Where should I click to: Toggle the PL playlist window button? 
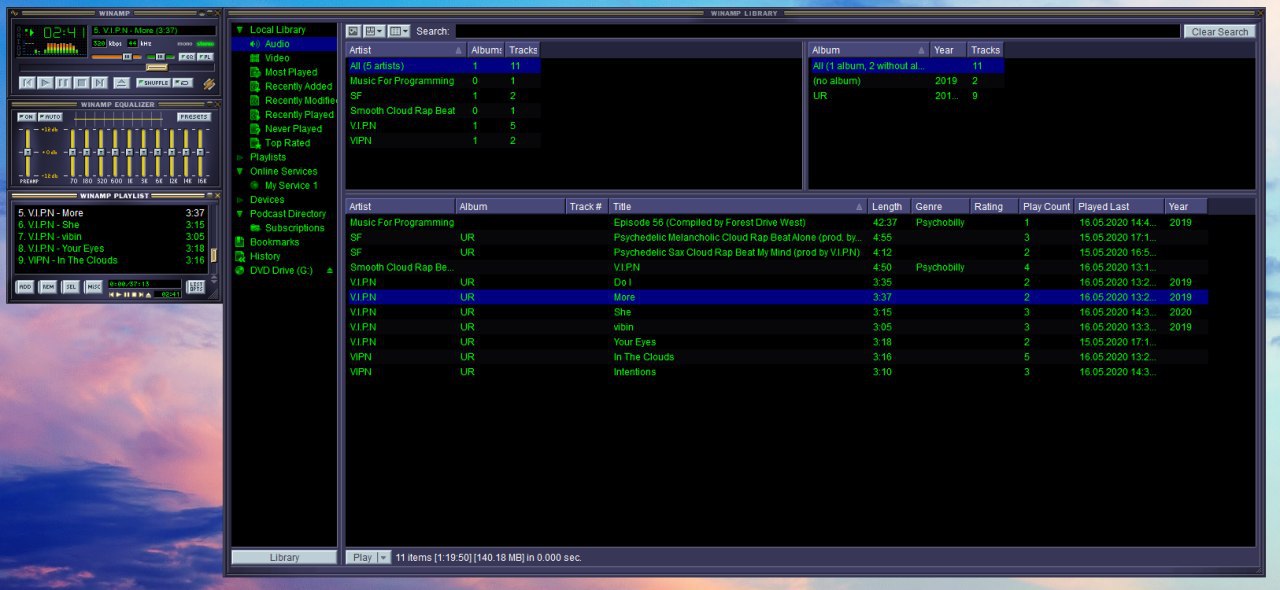pos(205,57)
